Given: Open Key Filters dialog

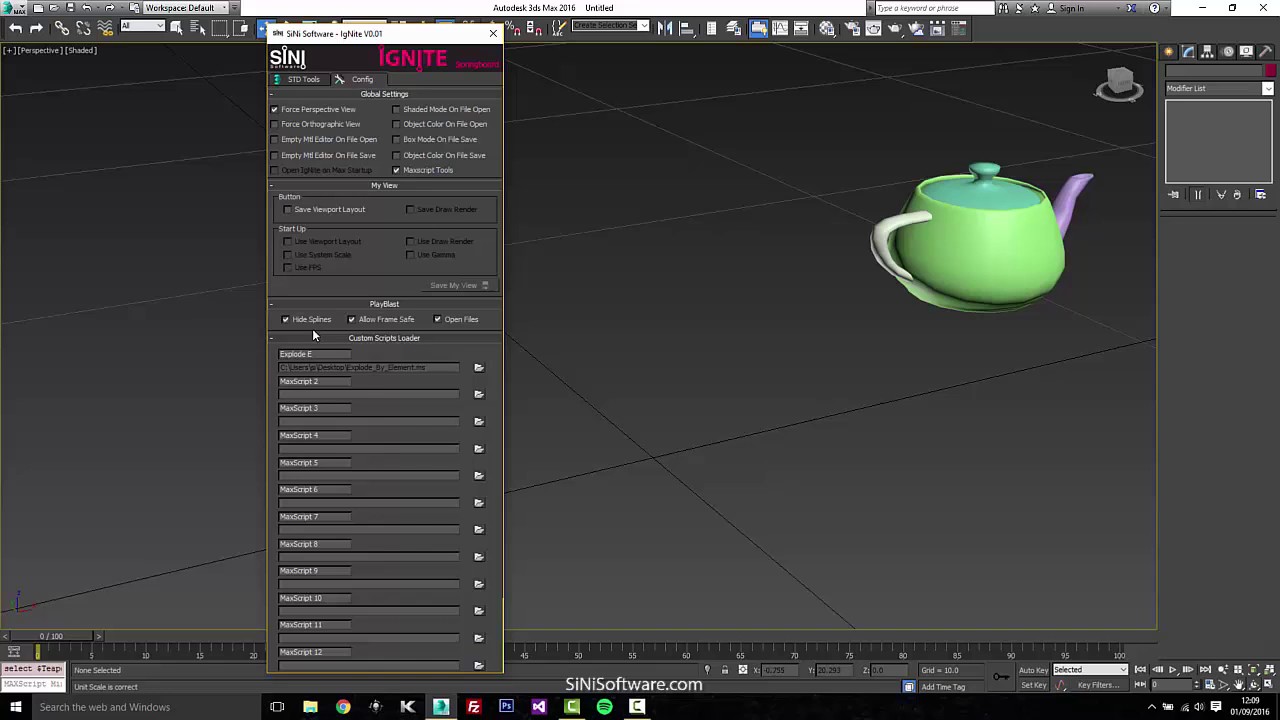Looking at the screenshot, I should point(1098,685).
